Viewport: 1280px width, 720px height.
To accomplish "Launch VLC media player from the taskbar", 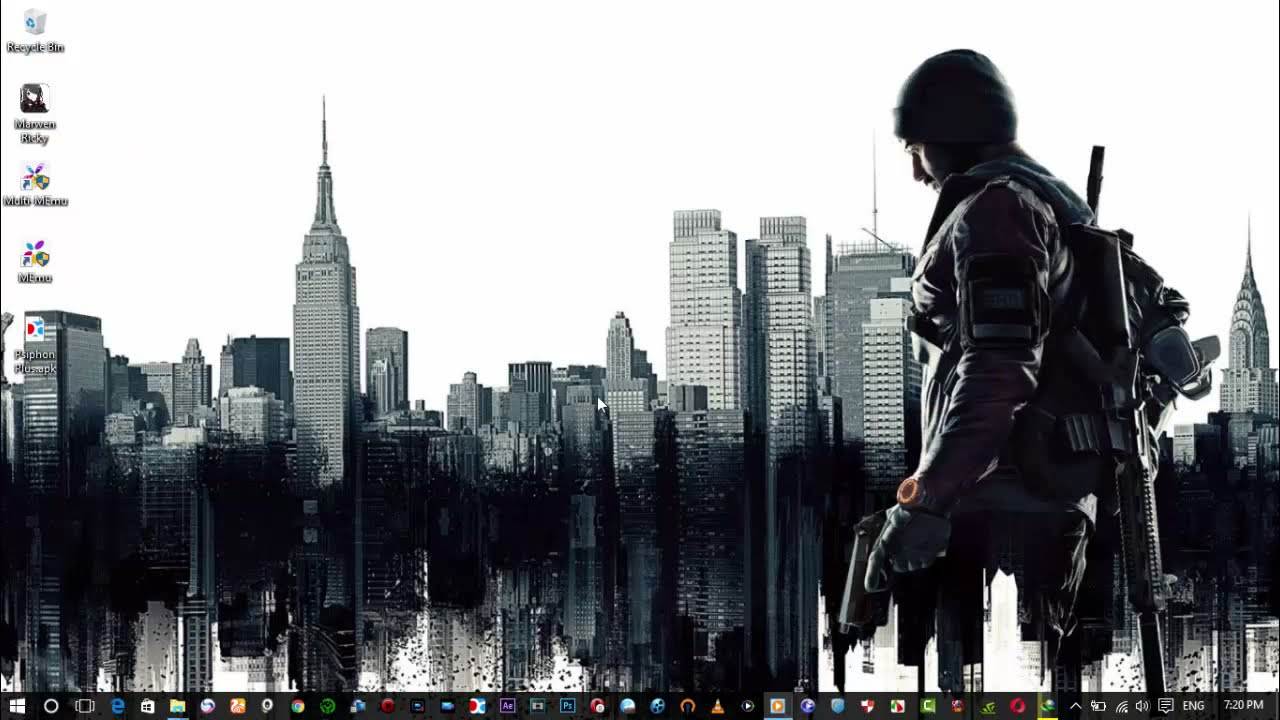I will [717, 706].
